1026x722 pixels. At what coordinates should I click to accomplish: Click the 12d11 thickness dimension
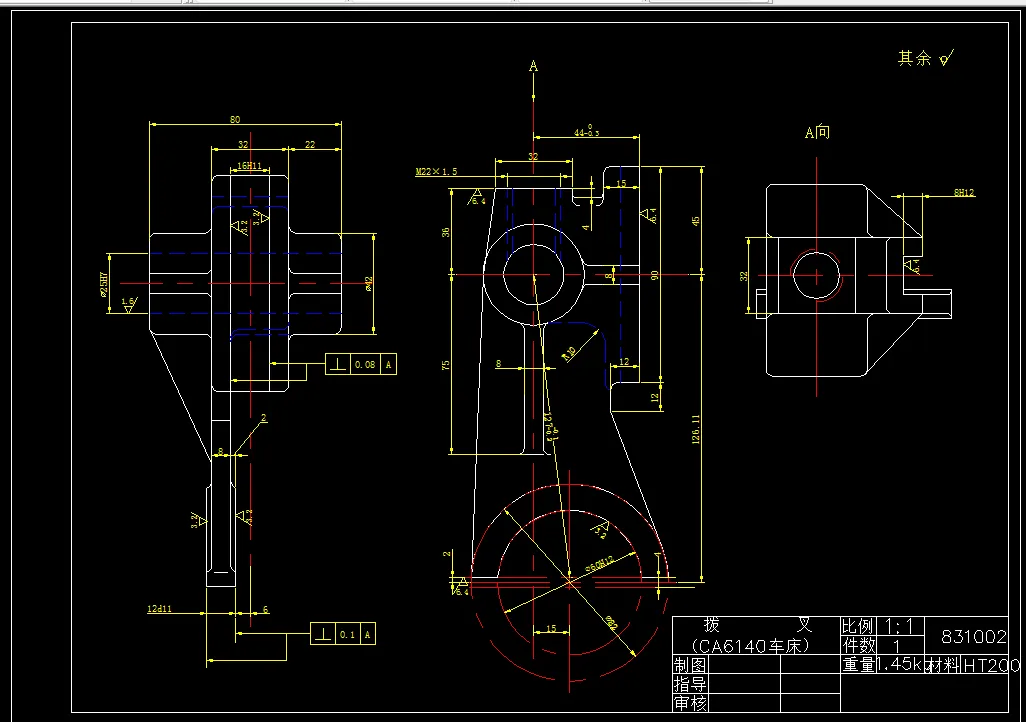pyautogui.click(x=159, y=609)
